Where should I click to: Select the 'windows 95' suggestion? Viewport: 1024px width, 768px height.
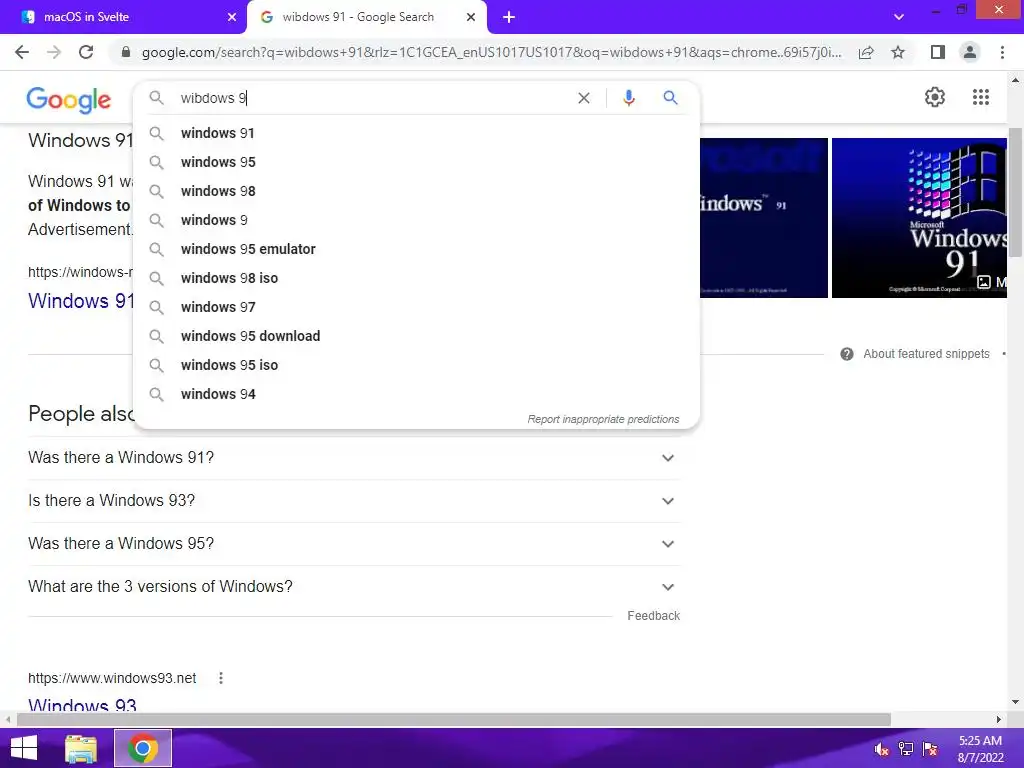pos(417,162)
